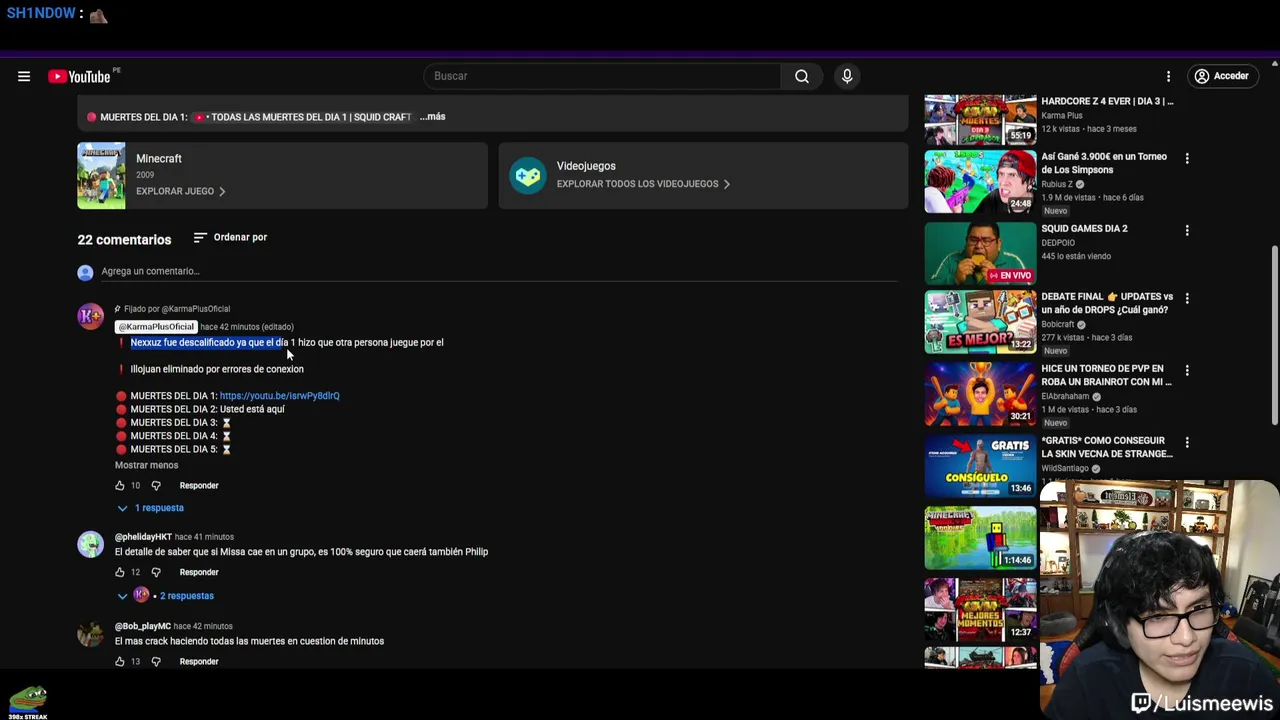Like the @Bob_playMC comment

120,662
